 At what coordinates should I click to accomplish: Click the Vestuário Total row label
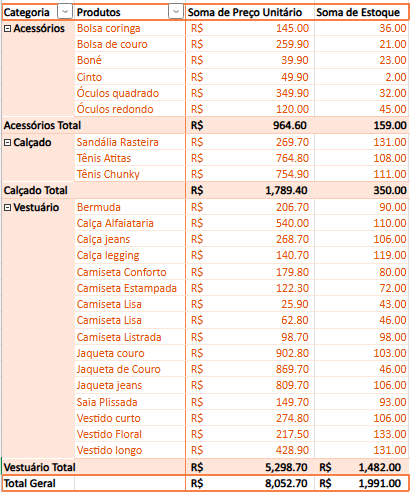[40, 467]
